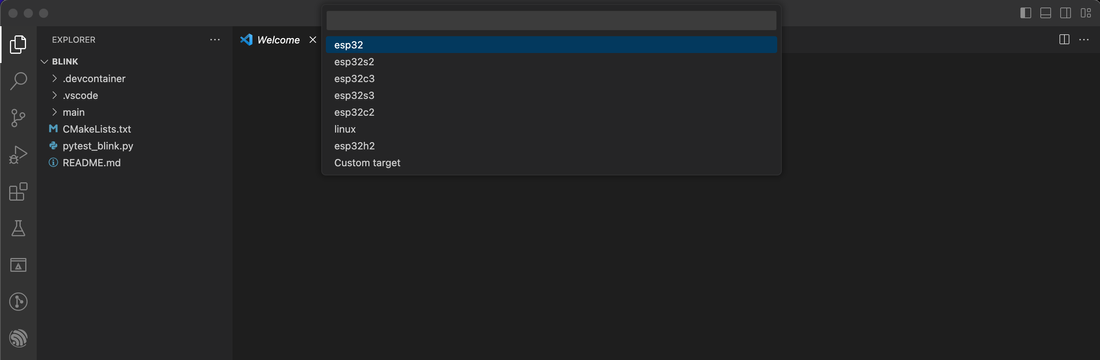This screenshot has height=360, width=1100.
Task: Open the ESP-IDF Explorer icon
Action: (x=18, y=338)
